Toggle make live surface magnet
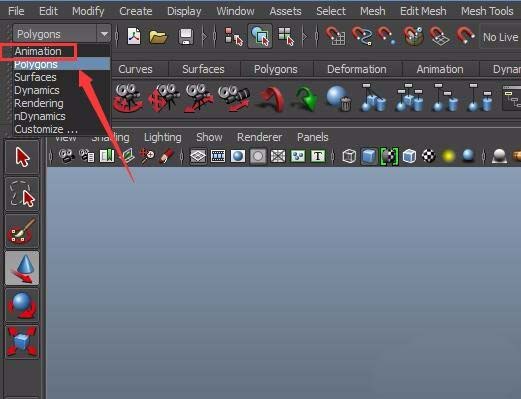Screen dimensions: 521x399 click(465, 35)
